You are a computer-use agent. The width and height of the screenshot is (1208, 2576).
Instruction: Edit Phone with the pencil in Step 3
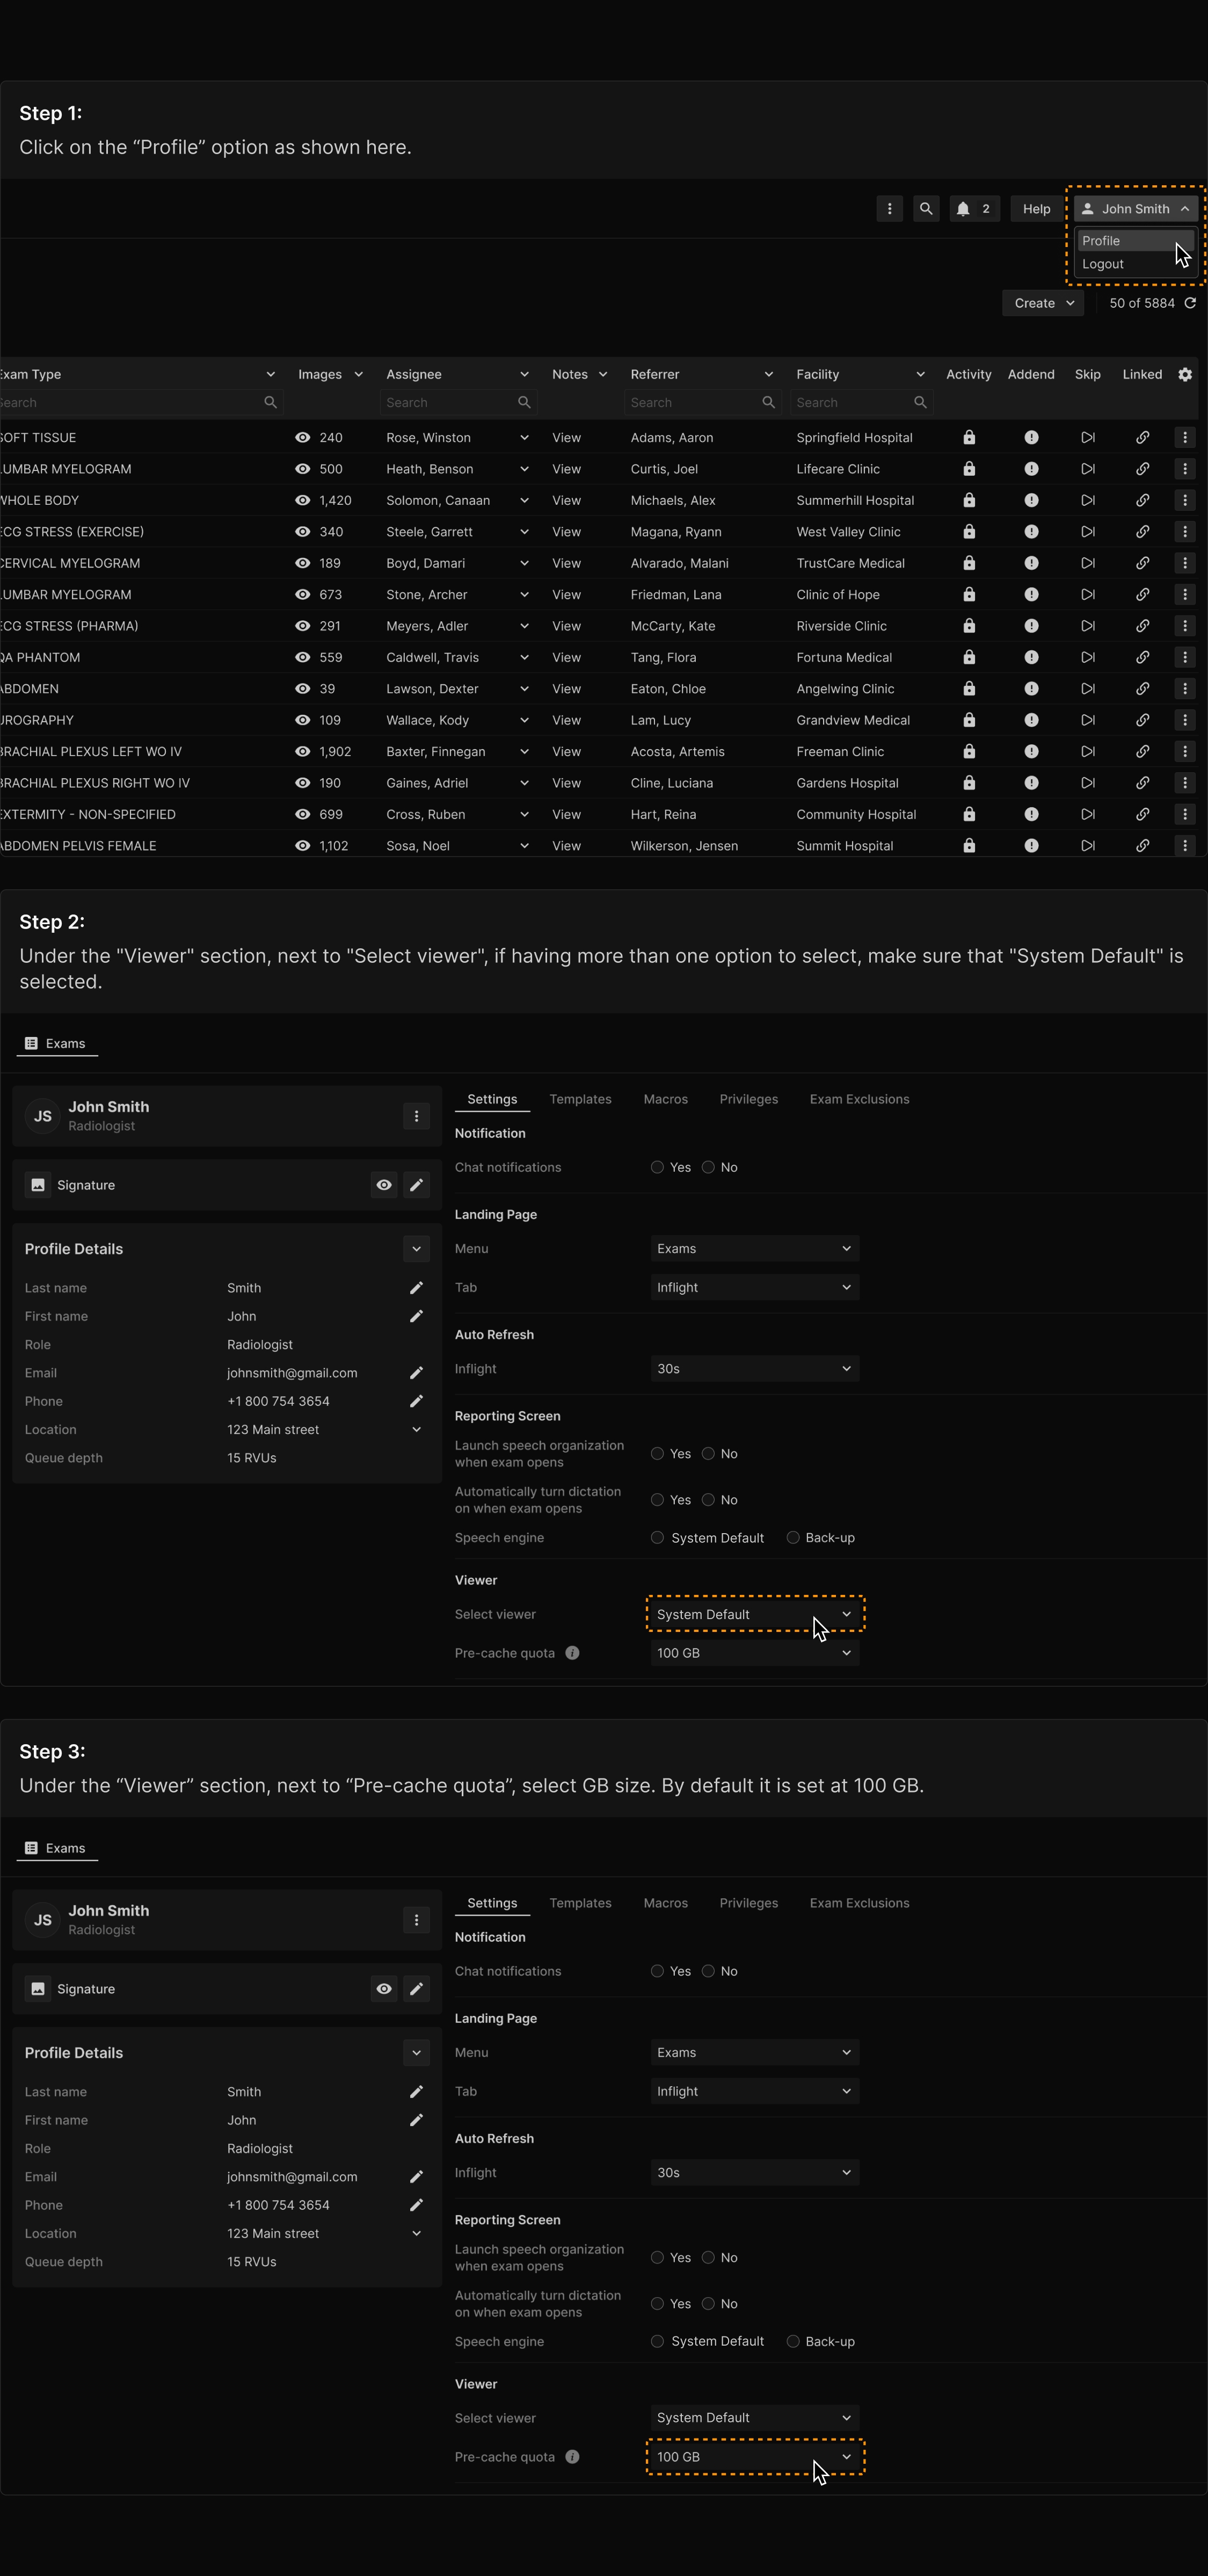pyautogui.click(x=417, y=2205)
